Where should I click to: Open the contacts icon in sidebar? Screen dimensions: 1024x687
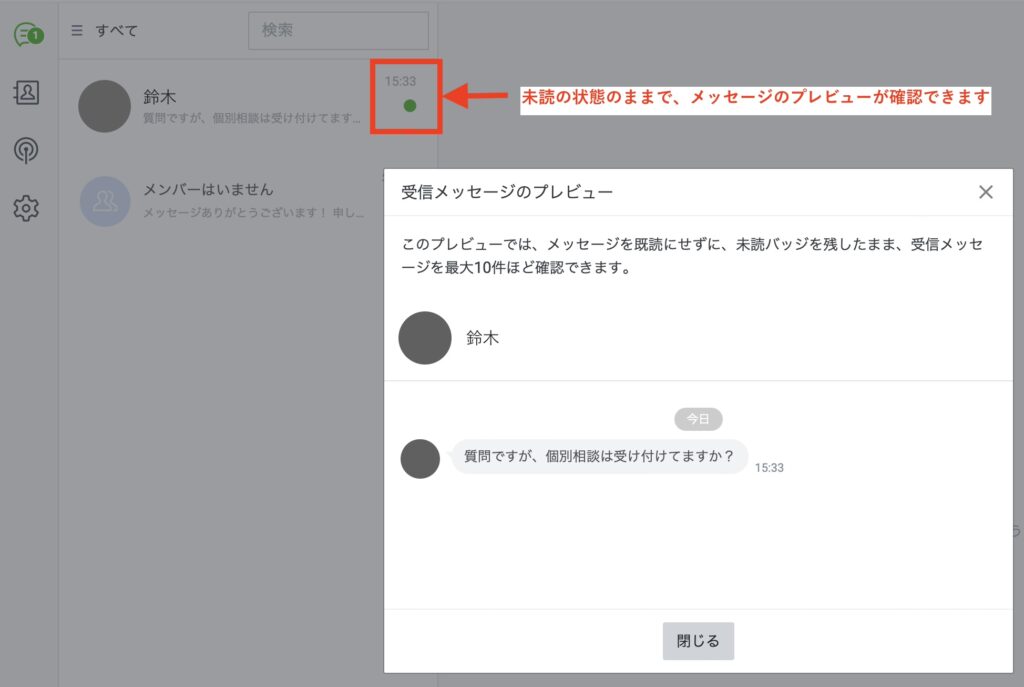(26, 93)
